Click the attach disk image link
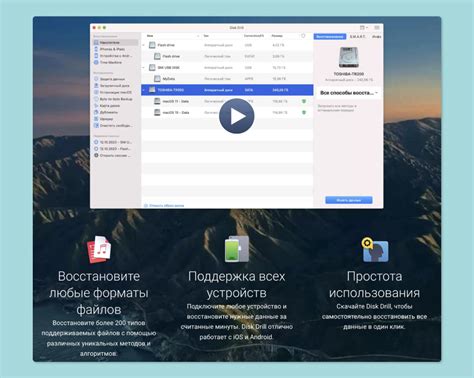This screenshot has width=474, height=378. coord(164,206)
